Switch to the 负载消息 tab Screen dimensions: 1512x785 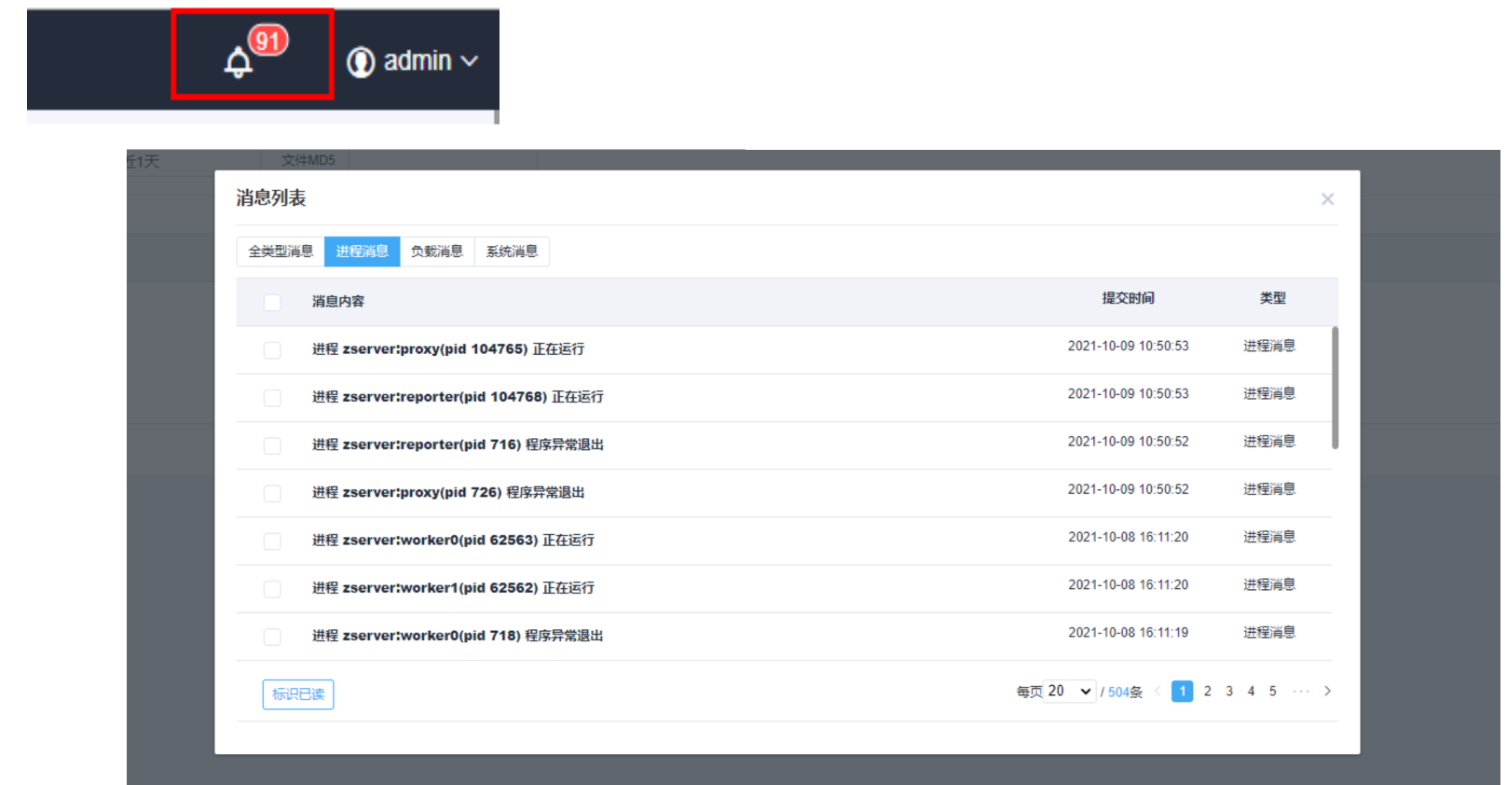437,252
